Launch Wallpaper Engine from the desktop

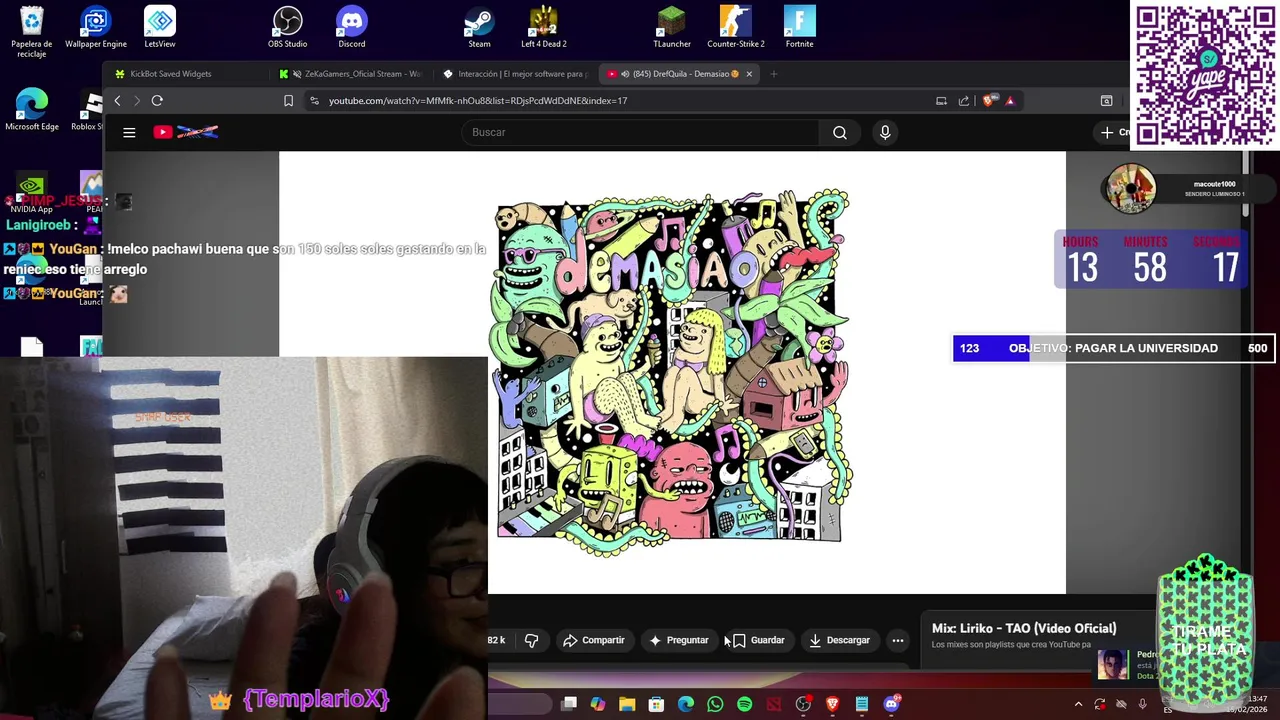pyautogui.click(x=96, y=27)
